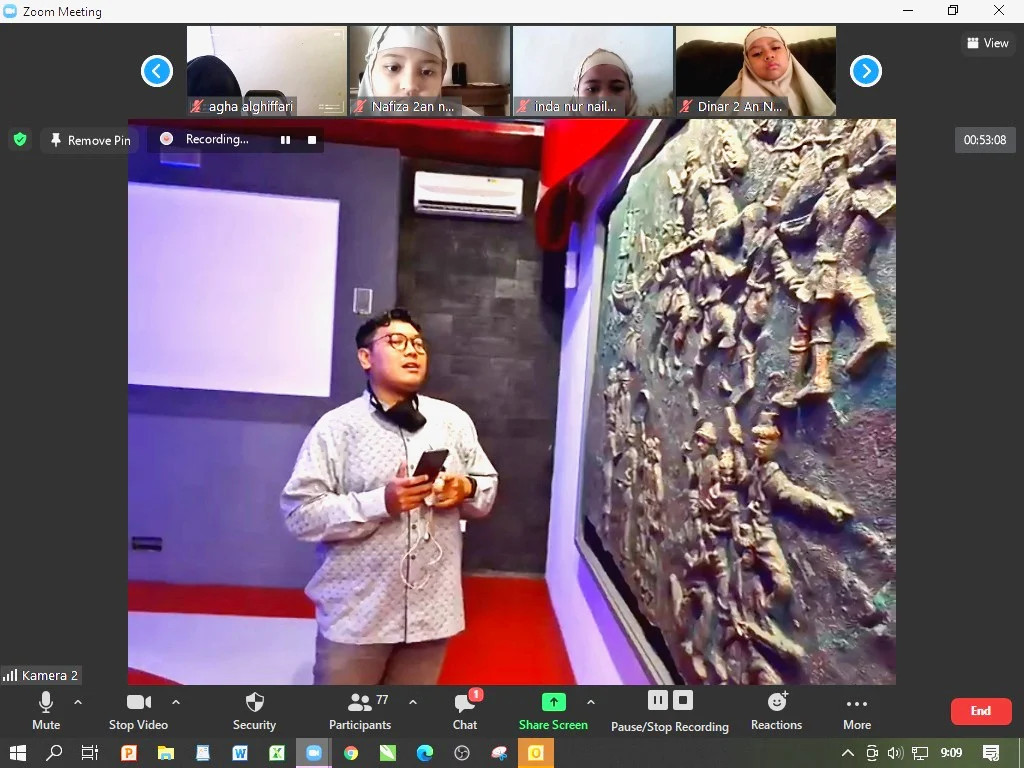The width and height of the screenshot is (1024, 768).
Task: Click the green encryption shield icon
Action: point(20,140)
